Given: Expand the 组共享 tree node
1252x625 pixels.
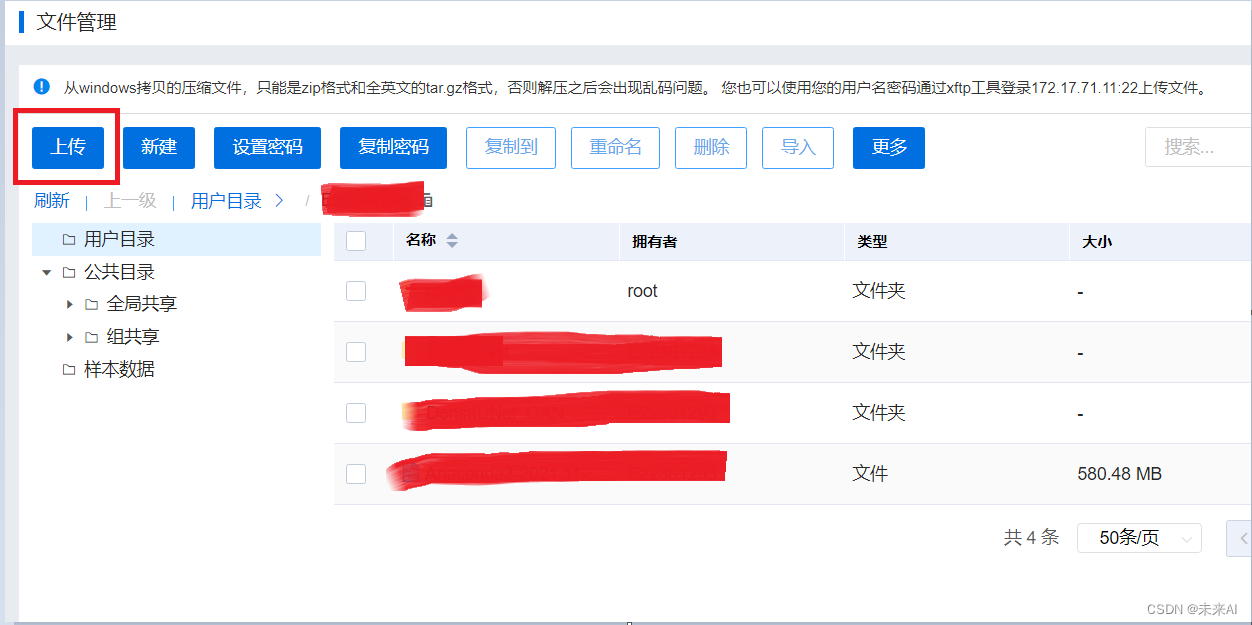Looking at the screenshot, I should point(68,336).
